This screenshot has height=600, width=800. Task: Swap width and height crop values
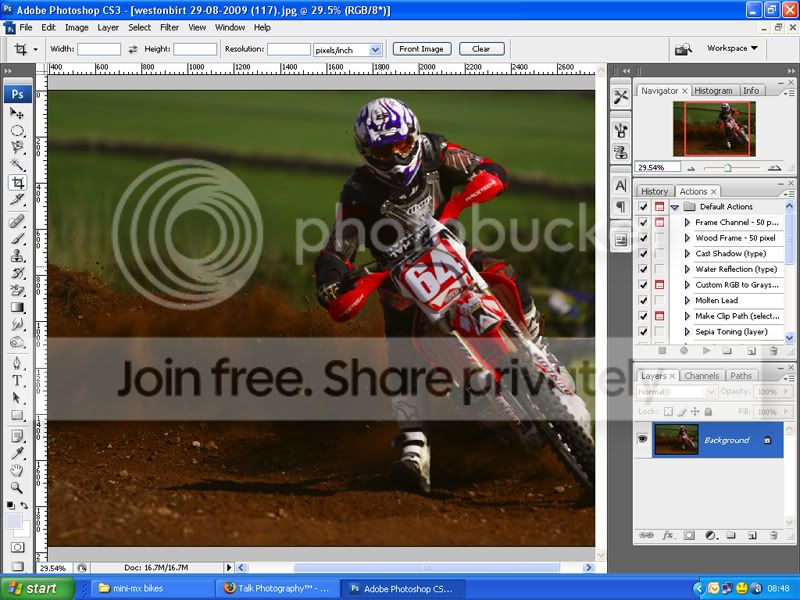[133, 49]
